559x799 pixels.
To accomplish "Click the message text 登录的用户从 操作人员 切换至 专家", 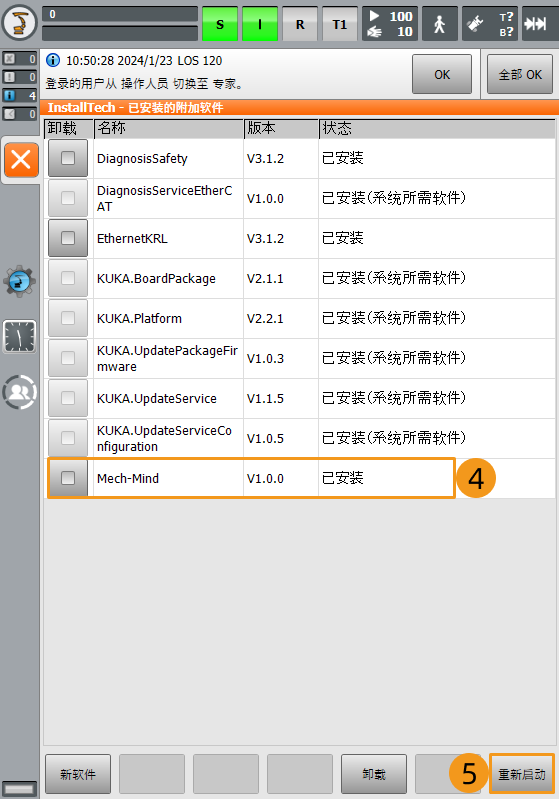I will pos(144,84).
